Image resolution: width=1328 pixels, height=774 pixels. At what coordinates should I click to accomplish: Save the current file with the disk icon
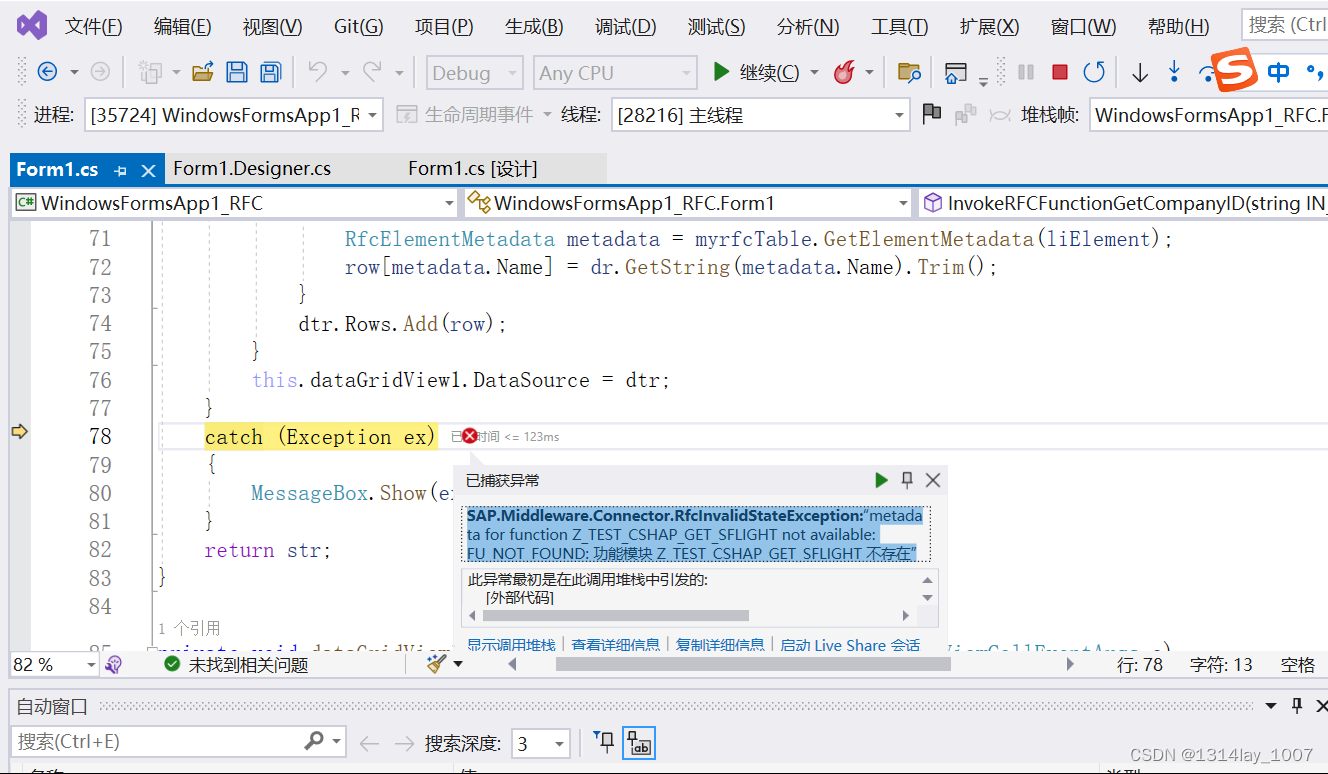pos(237,72)
